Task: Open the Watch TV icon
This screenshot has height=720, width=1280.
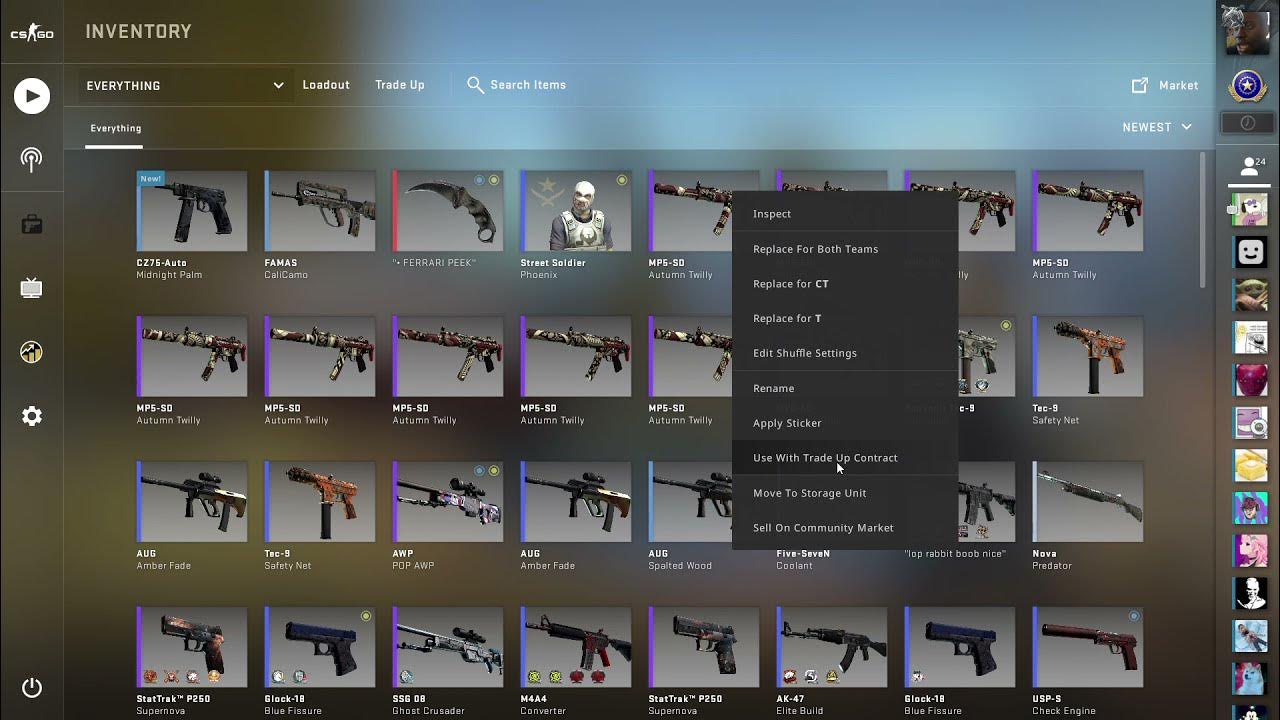Action: click(32, 288)
